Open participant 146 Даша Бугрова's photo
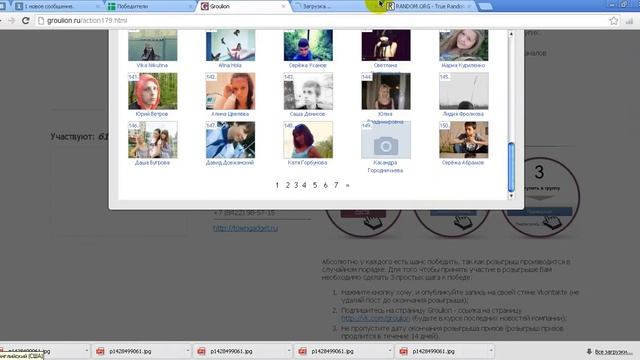Image resolution: width=640 pixels, height=360 pixels. 153,140
